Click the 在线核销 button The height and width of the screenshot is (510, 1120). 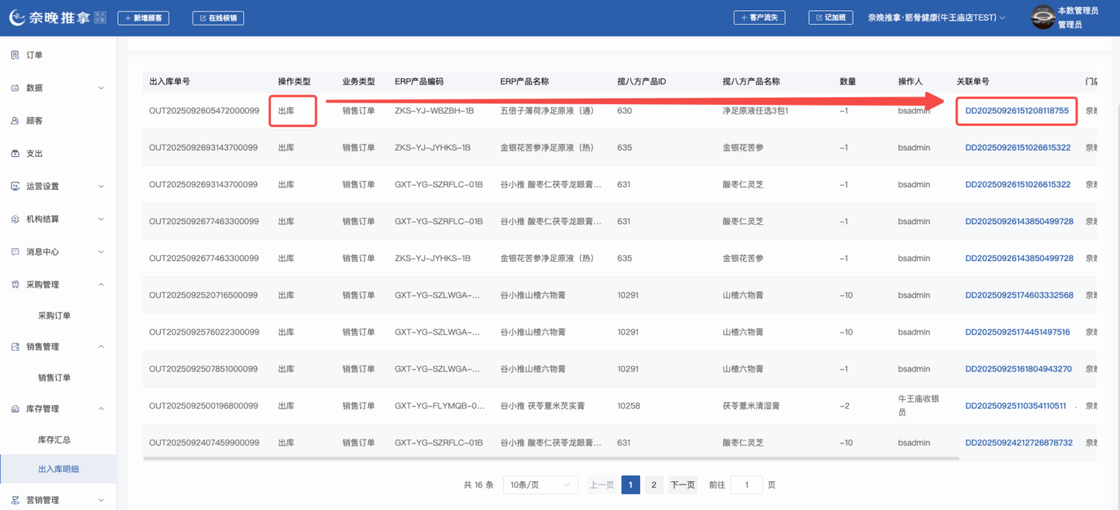(218, 18)
